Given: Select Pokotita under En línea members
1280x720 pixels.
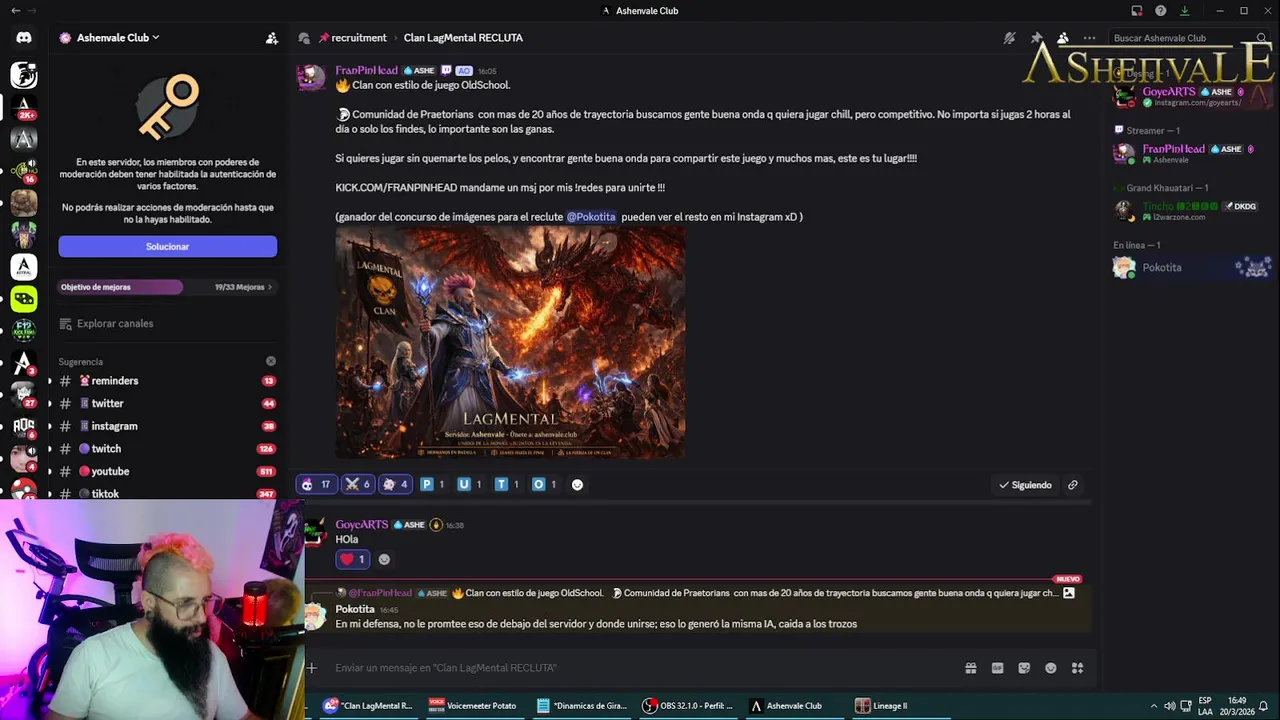Looking at the screenshot, I should (1190, 267).
